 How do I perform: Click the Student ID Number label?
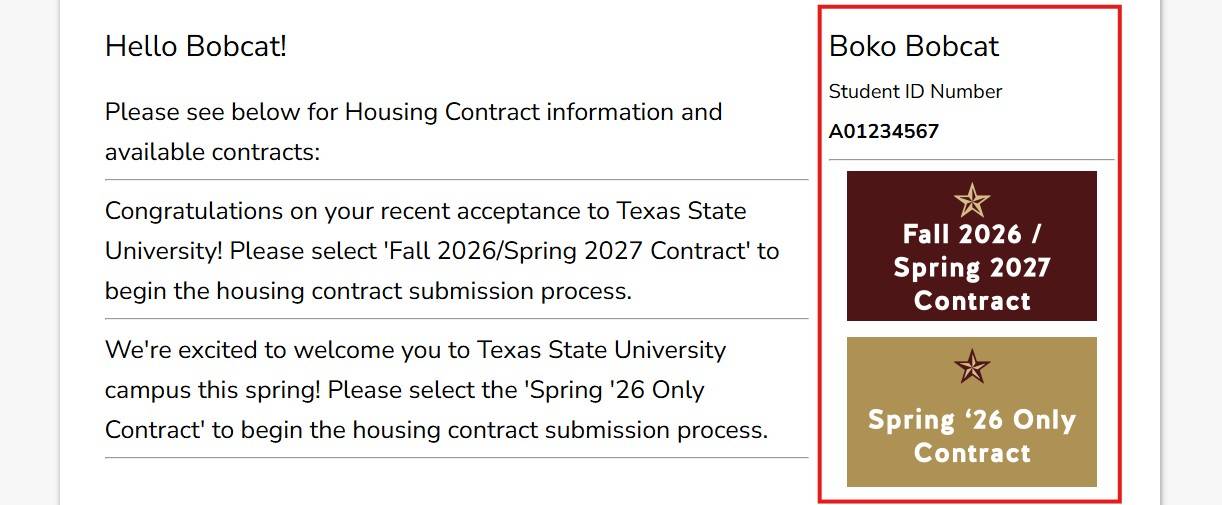coord(915,92)
